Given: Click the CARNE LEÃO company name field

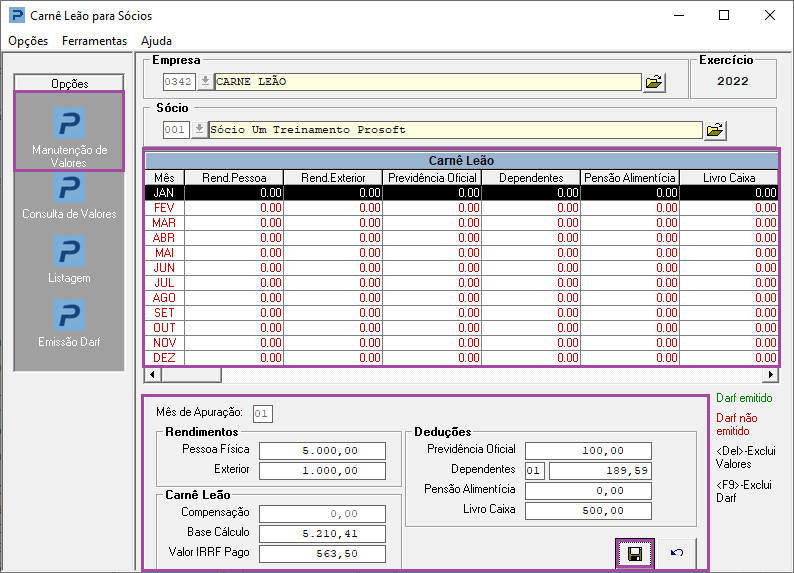Looking at the screenshot, I should pyautogui.click(x=428, y=81).
